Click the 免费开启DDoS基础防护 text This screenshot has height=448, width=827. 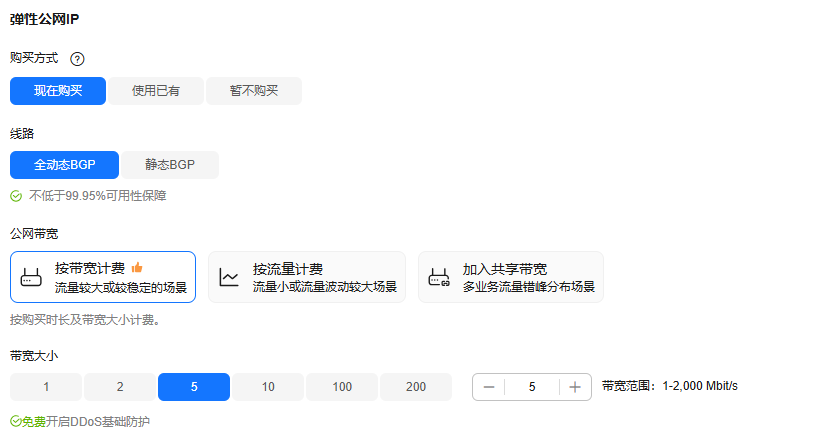pos(85,422)
